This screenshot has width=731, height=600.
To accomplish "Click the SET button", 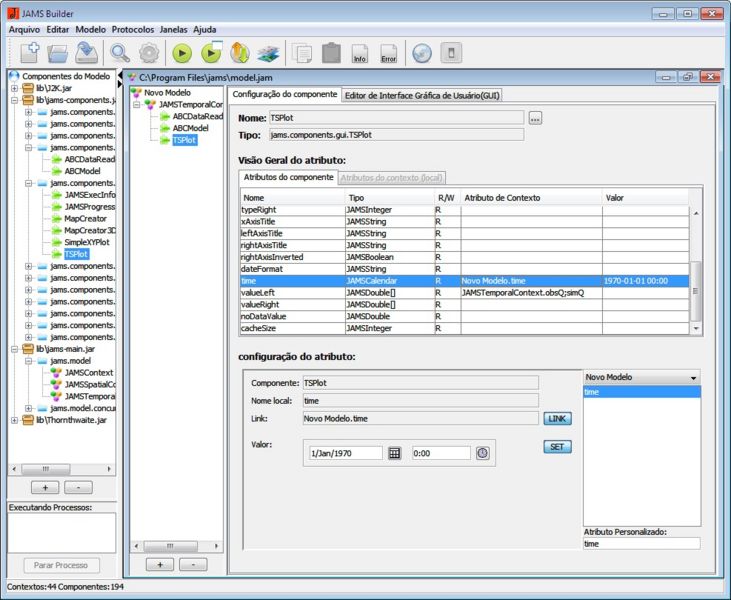I will click(x=557, y=447).
